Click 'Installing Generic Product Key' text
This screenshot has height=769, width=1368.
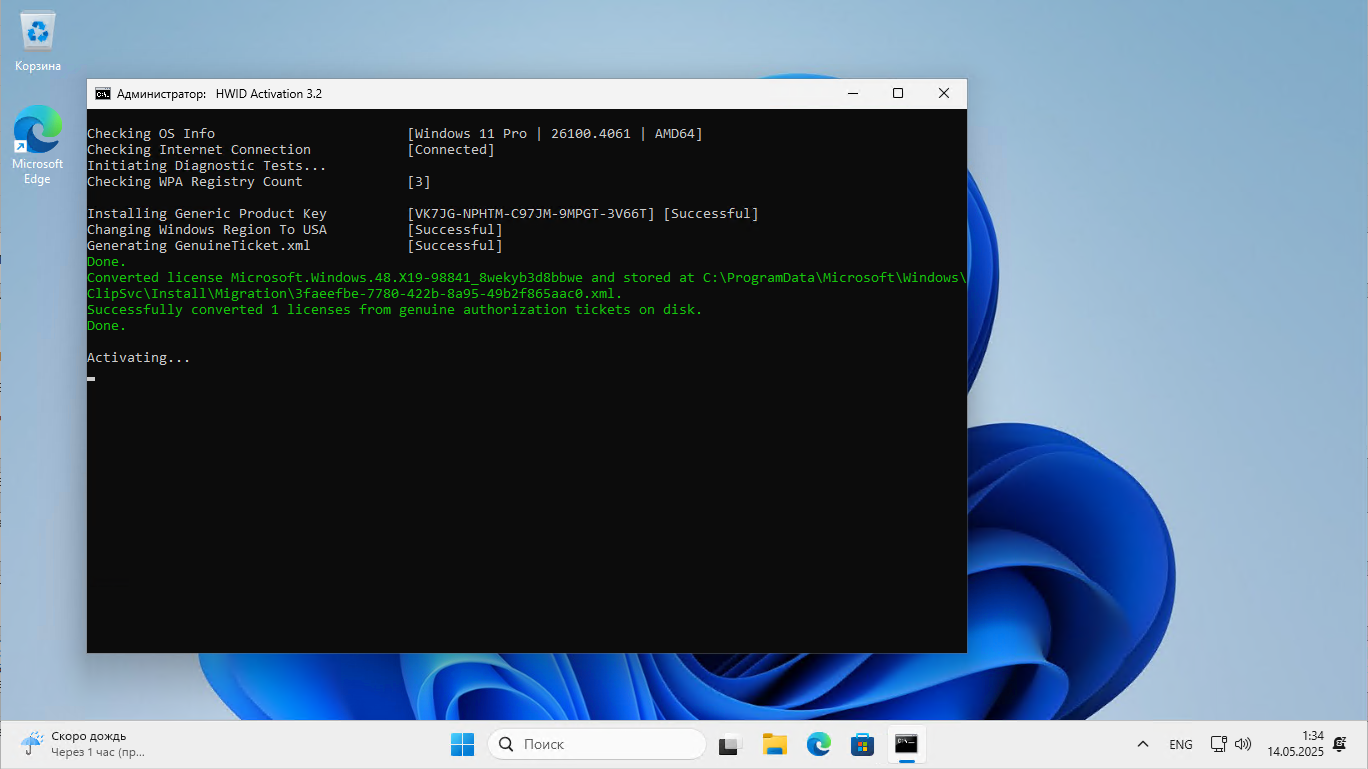207,213
